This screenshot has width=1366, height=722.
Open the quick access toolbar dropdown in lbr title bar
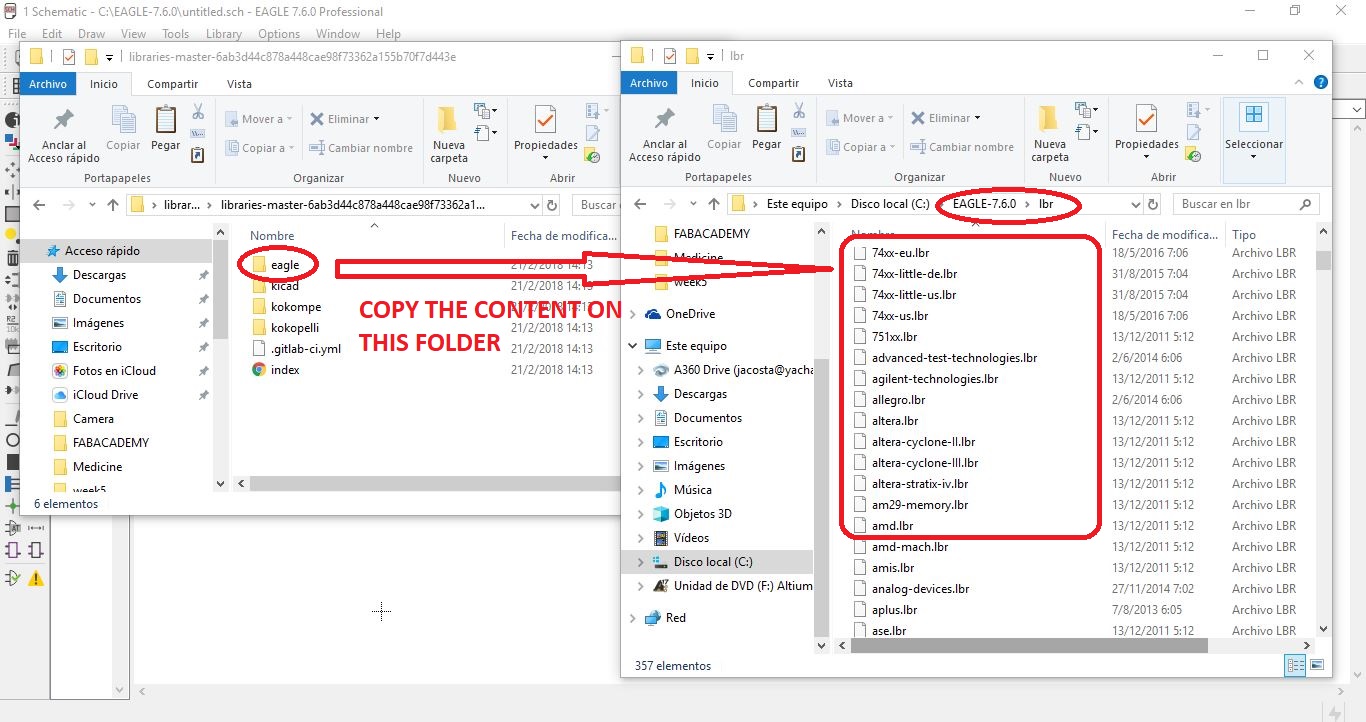[710, 56]
